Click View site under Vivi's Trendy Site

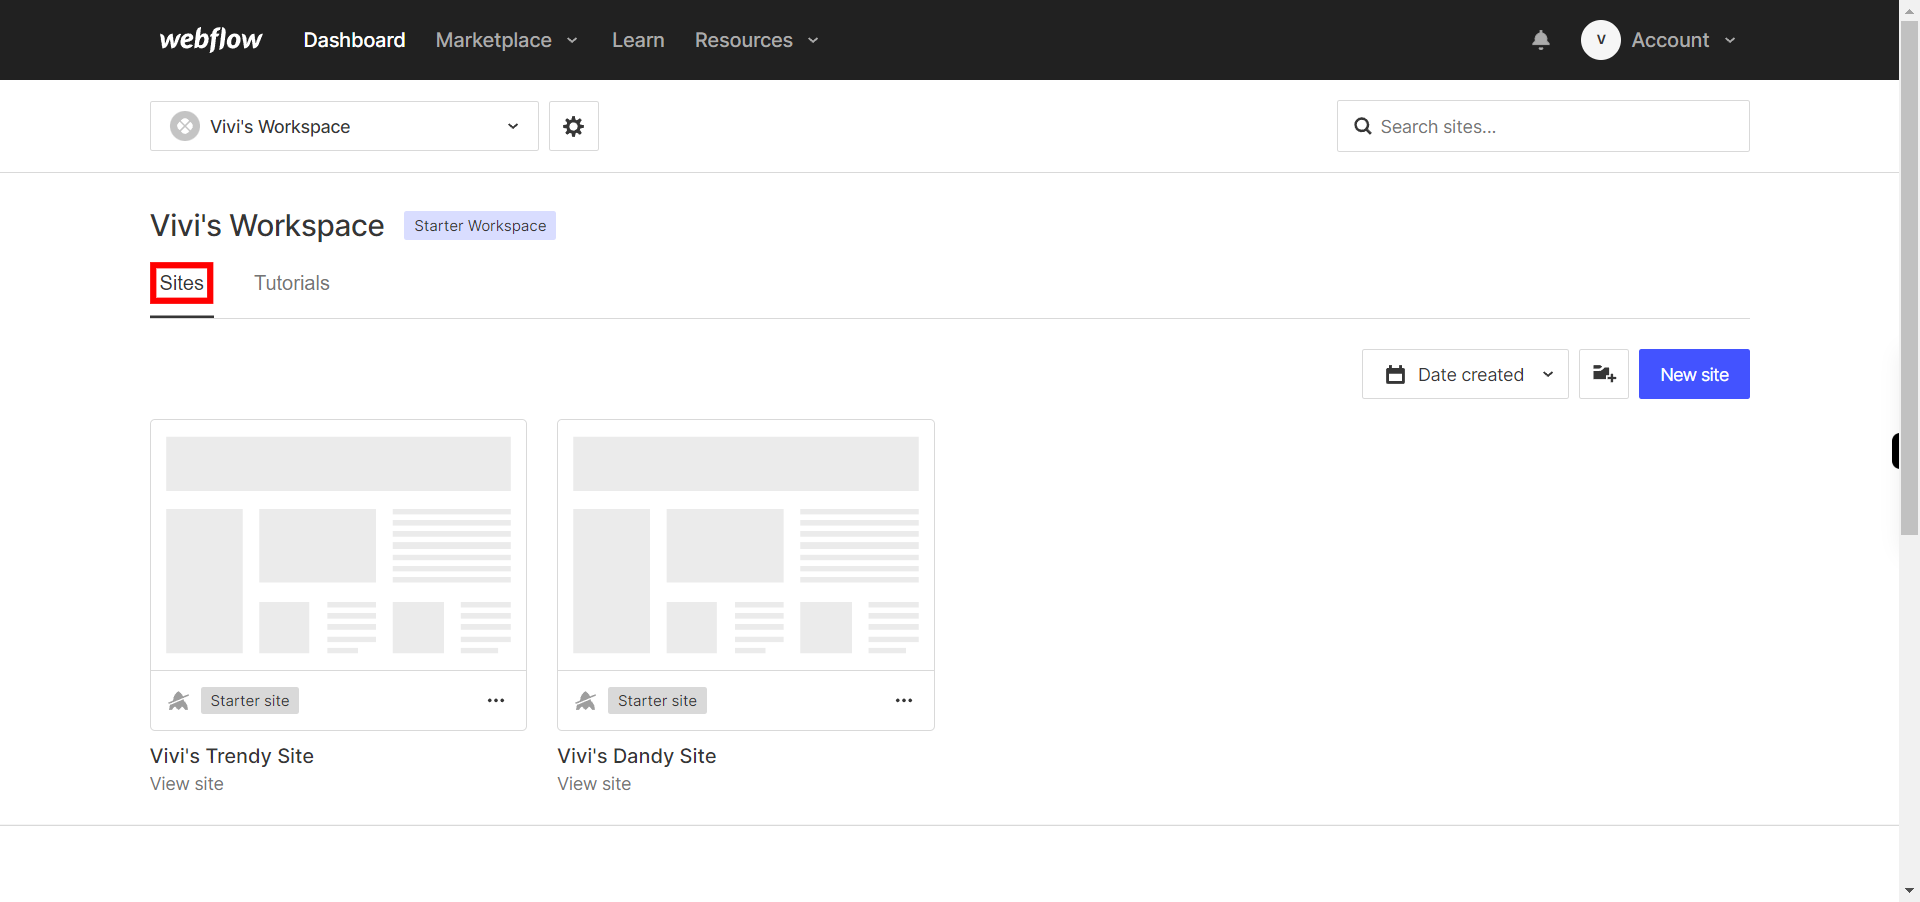(x=187, y=784)
